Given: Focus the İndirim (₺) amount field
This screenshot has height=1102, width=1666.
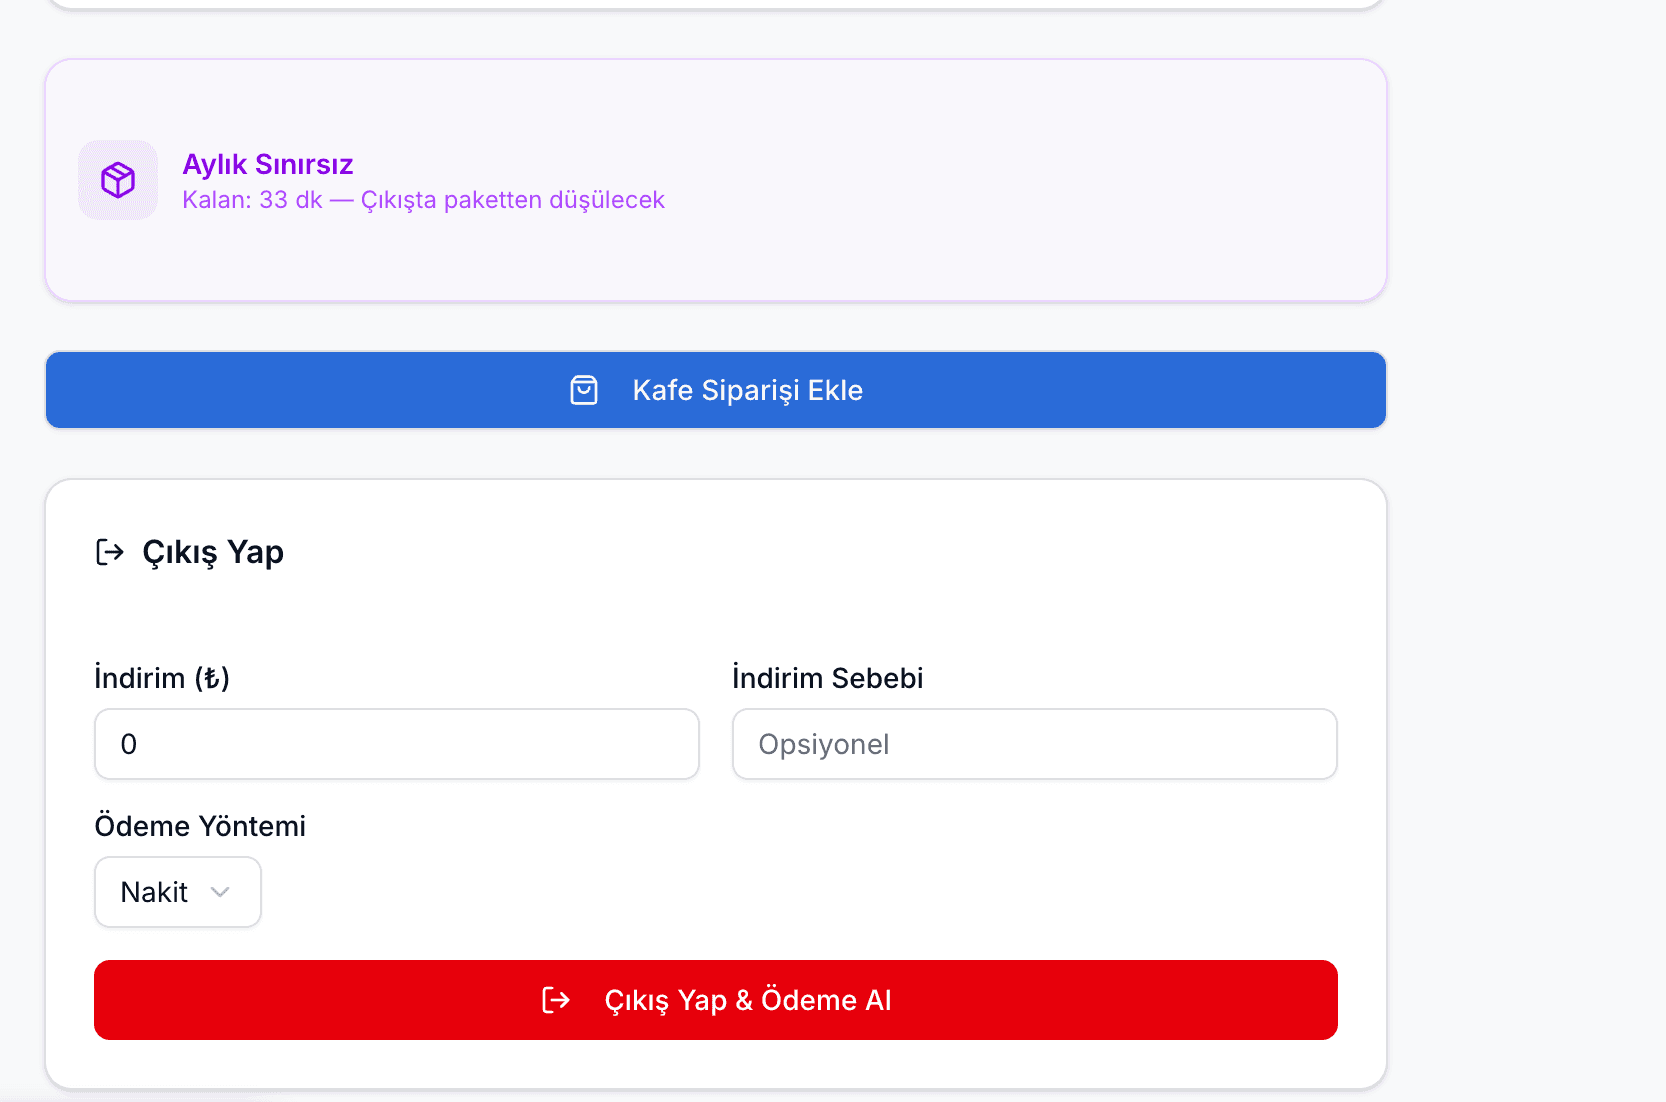Looking at the screenshot, I should [396, 744].
